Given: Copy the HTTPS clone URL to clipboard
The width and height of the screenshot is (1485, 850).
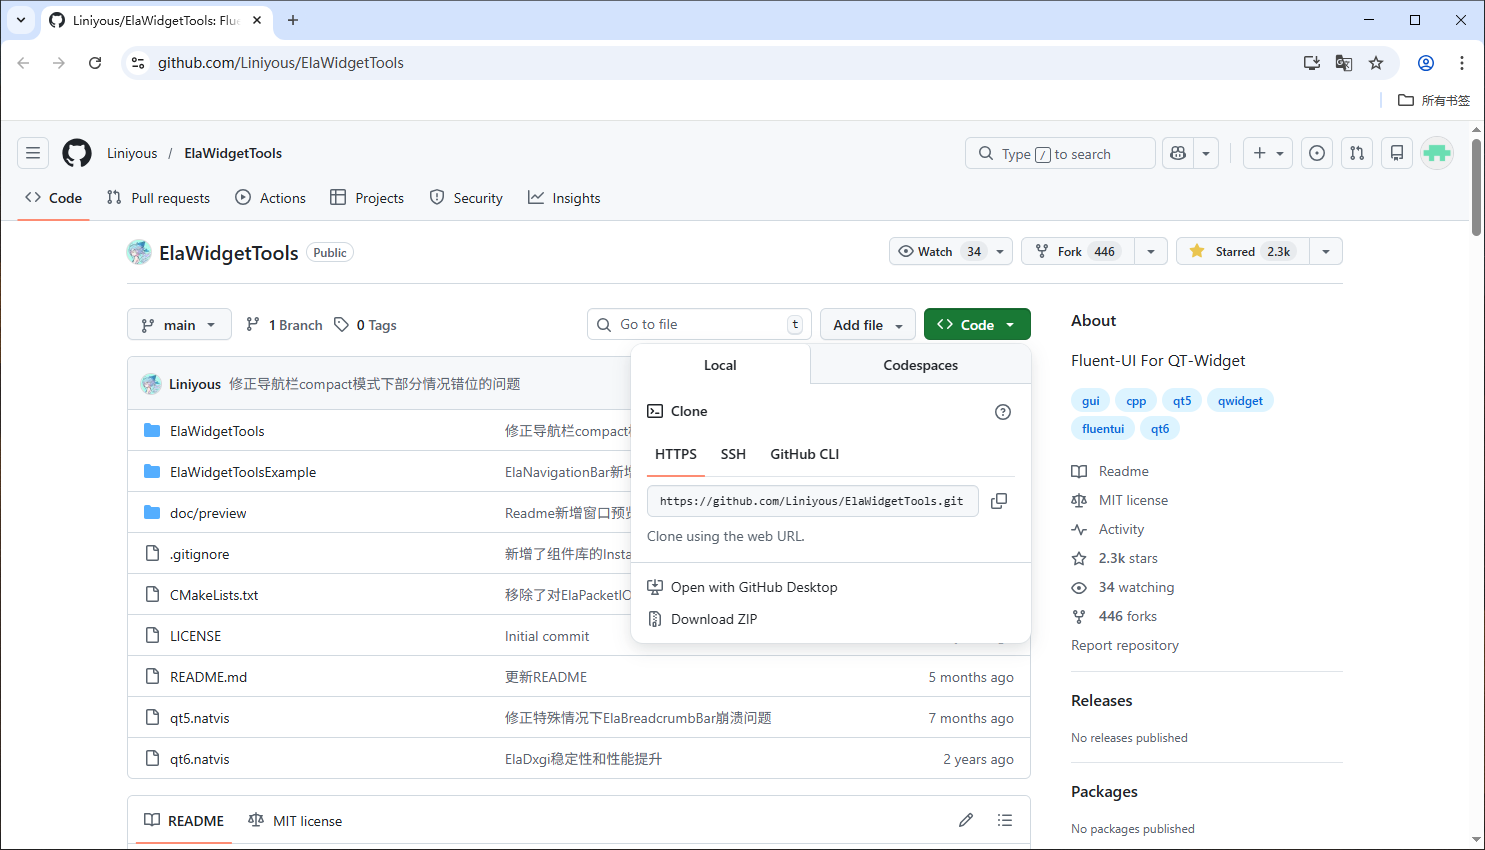Looking at the screenshot, I should pyautogui.click(x=999, y=501).
